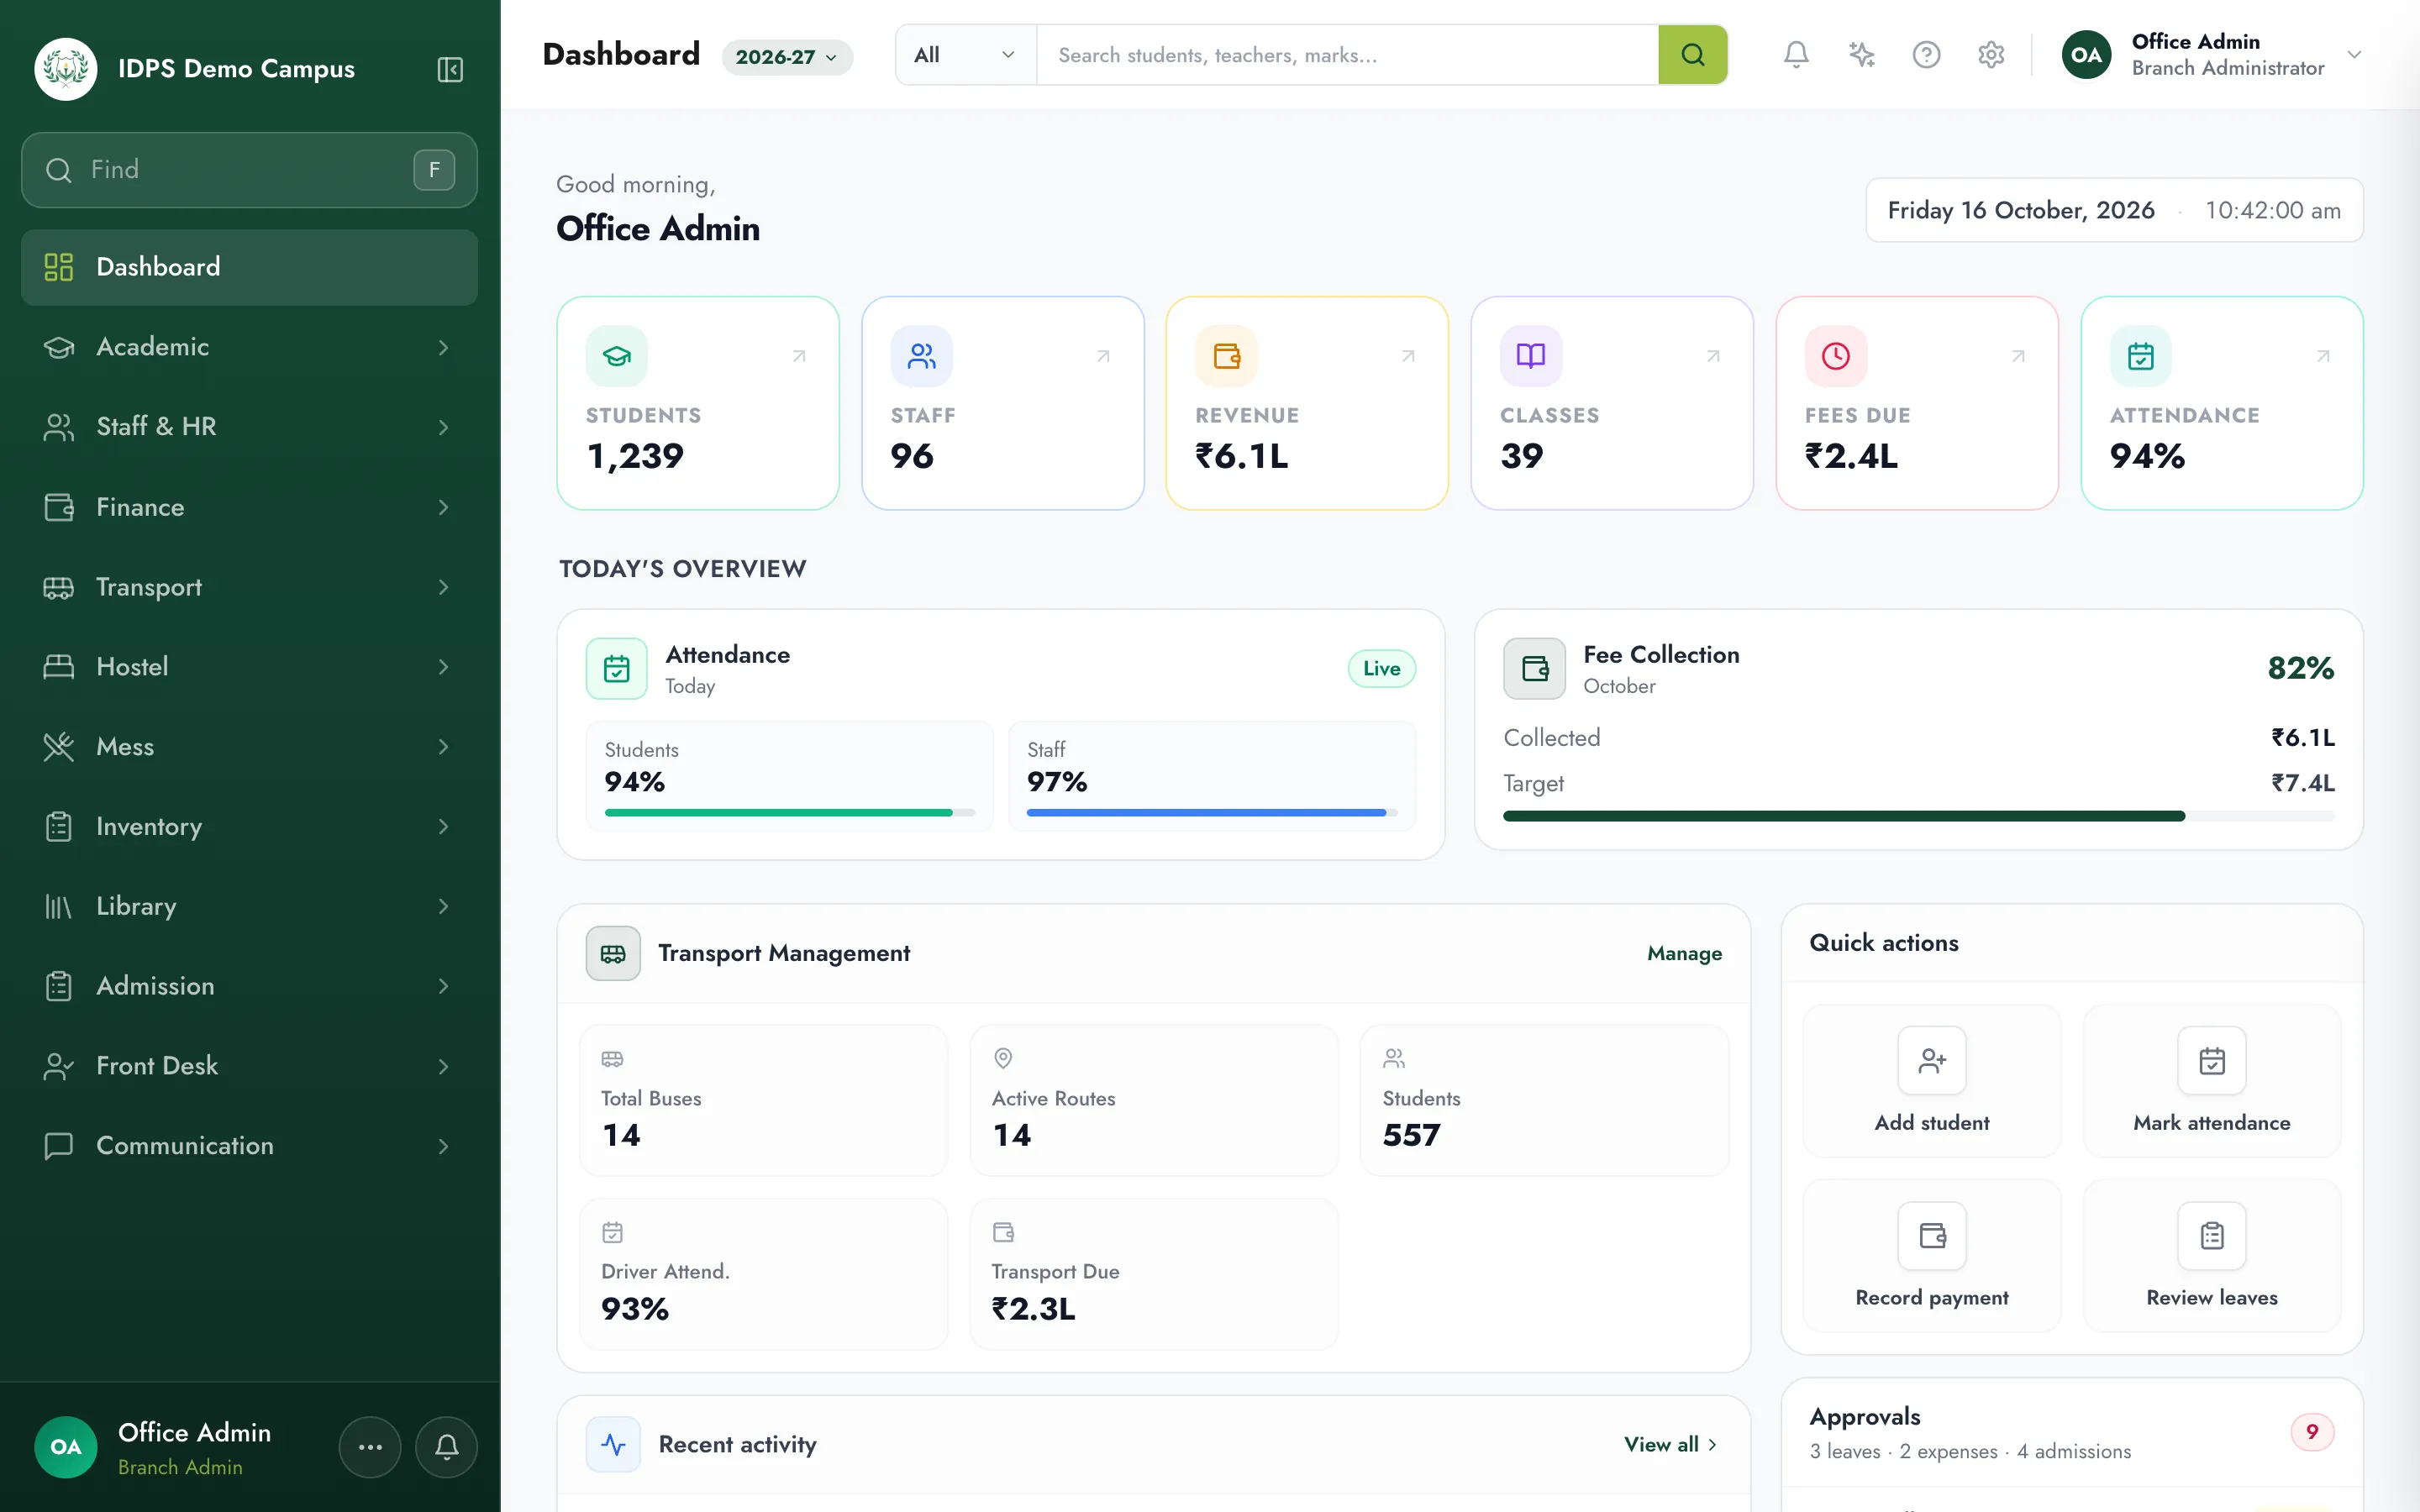Viewport: 2420px width, 1512px height.
Task: Click the Fee Collection progress bar
Action: tap(1918, 816)
